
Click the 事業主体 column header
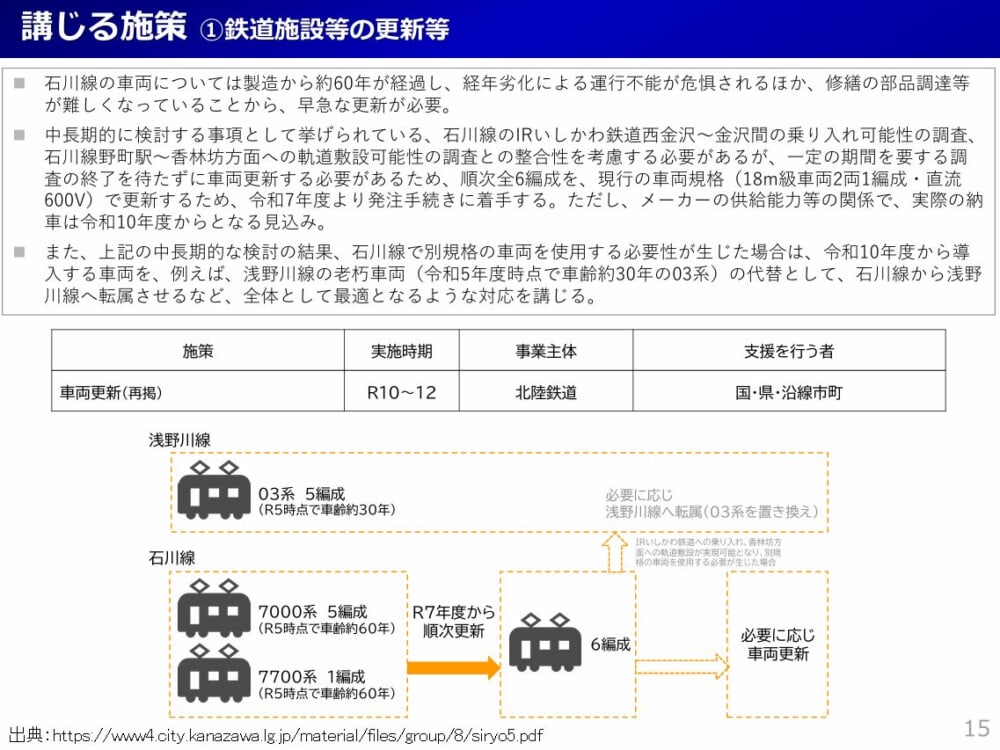point(546,351)
